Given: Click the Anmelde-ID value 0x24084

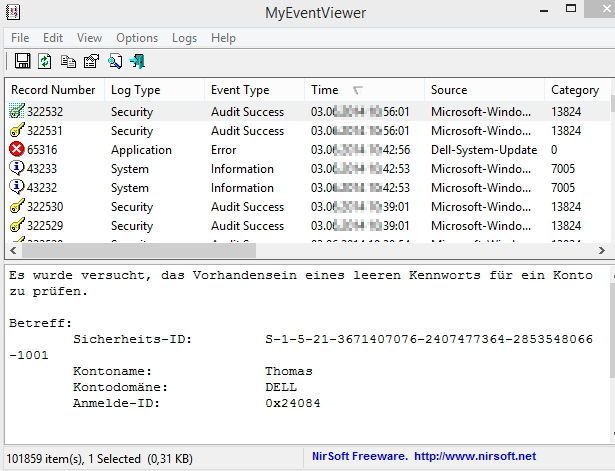Looking at the screenshot, I should [x=293, y=403].
